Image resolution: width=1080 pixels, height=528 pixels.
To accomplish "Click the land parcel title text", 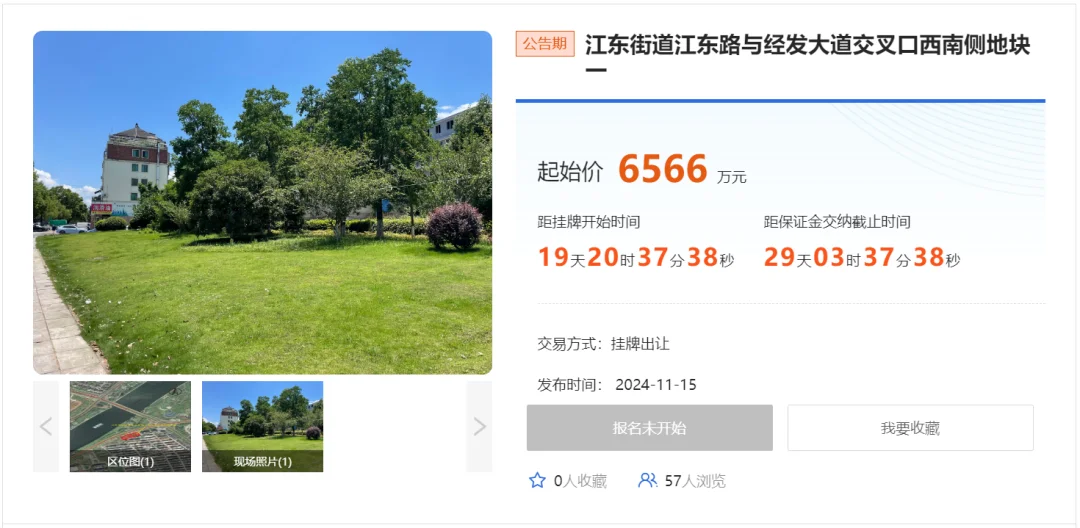I will coord(808,57).
